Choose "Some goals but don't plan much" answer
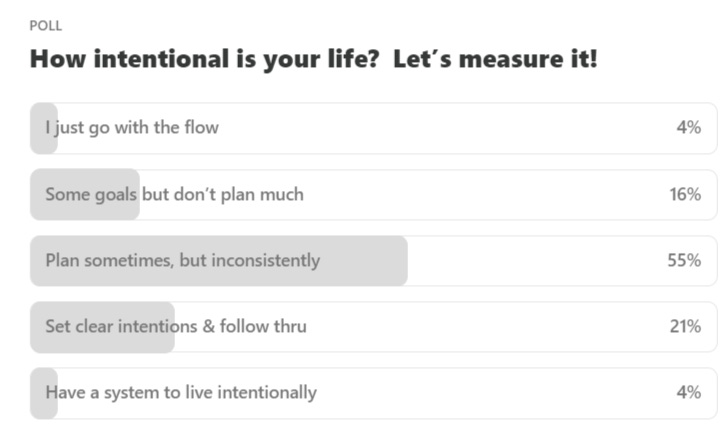This screenshot has height=445, width=725. click(374, 194)
